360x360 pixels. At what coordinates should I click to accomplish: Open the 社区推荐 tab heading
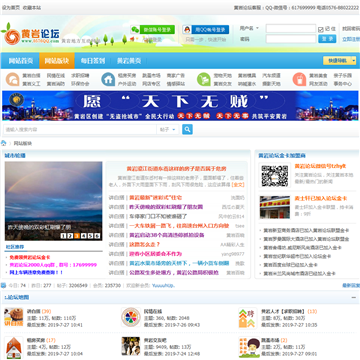(14, 247)
